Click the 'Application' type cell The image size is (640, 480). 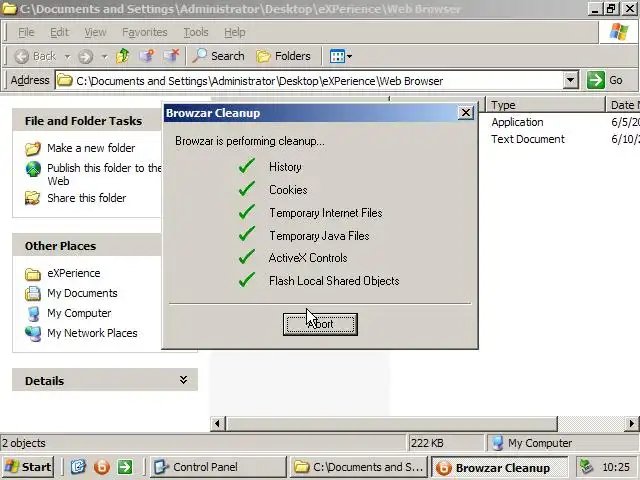[517, 122]
